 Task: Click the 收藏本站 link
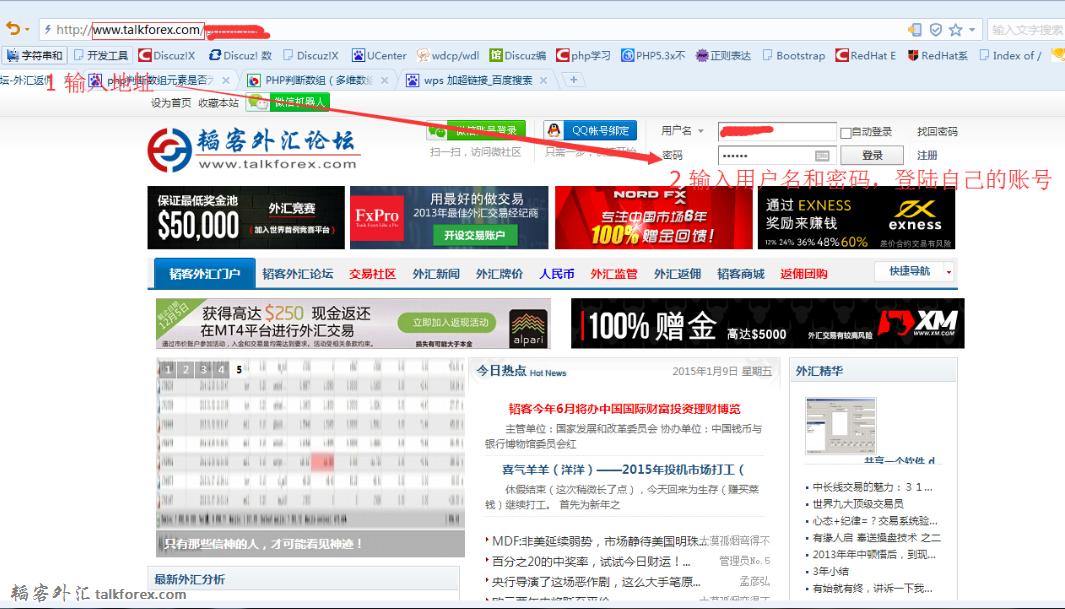[x=219, y=103]
